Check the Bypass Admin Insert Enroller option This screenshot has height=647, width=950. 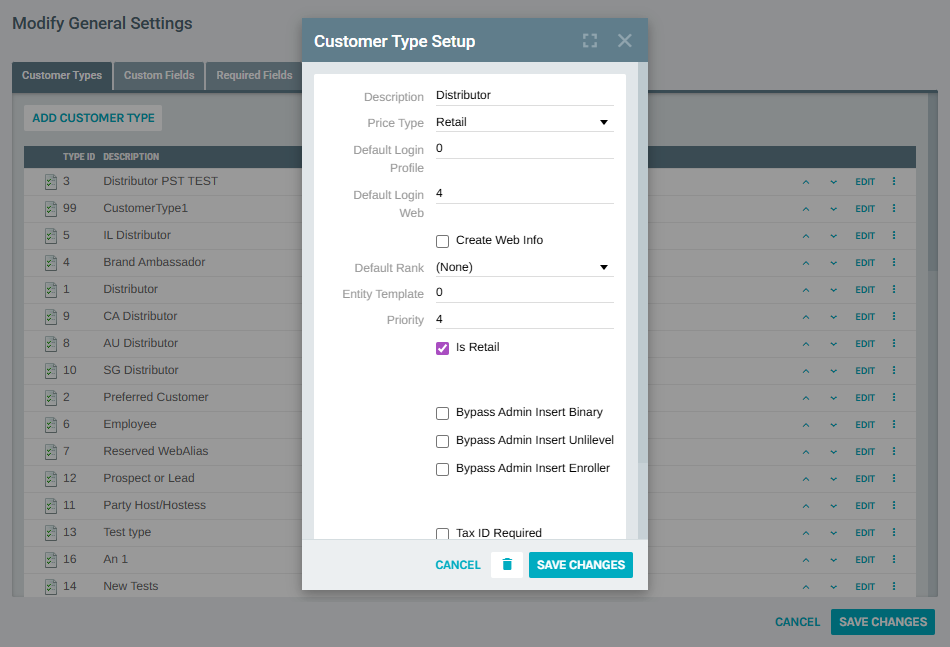[x=442, y=469]
